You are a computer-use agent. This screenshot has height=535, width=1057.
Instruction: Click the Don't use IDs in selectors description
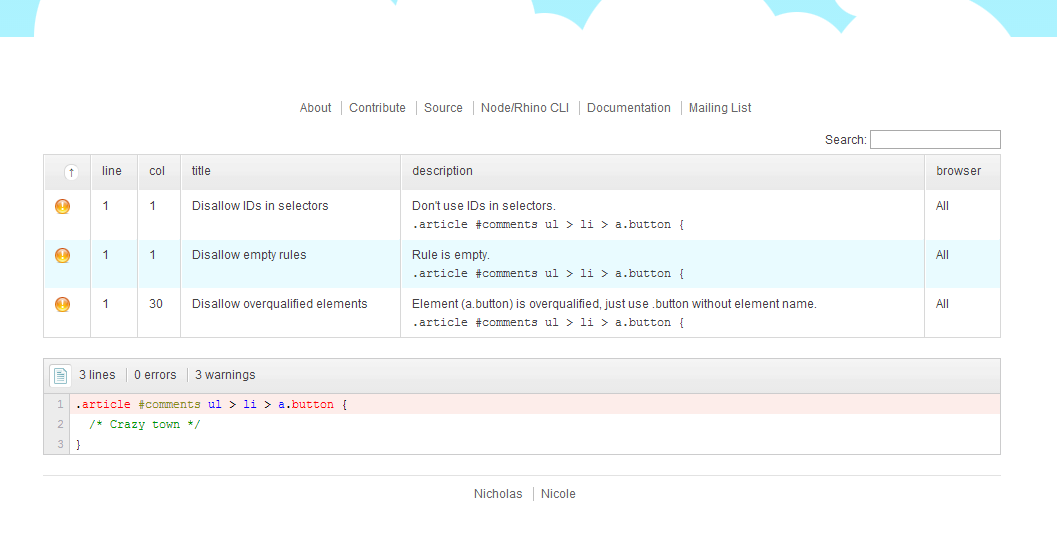[x=484, y=206]
